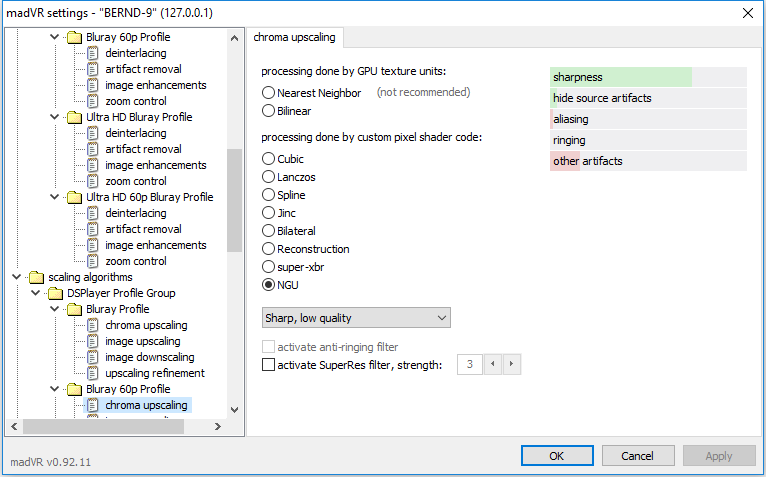Click the tree's vertical scrollbar down arrow
766x477 pixels.
click(x=234, y=410)
